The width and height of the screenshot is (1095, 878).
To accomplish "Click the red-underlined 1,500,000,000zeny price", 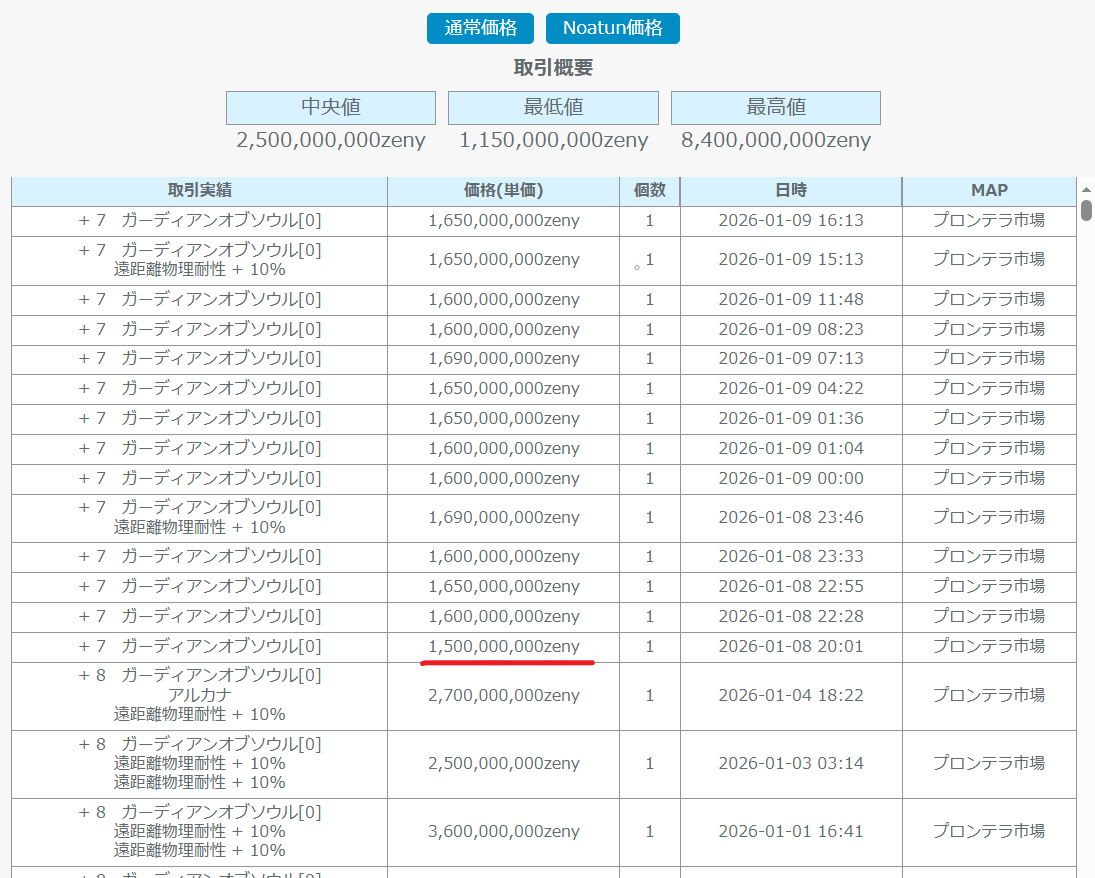I will pos(503,647).
